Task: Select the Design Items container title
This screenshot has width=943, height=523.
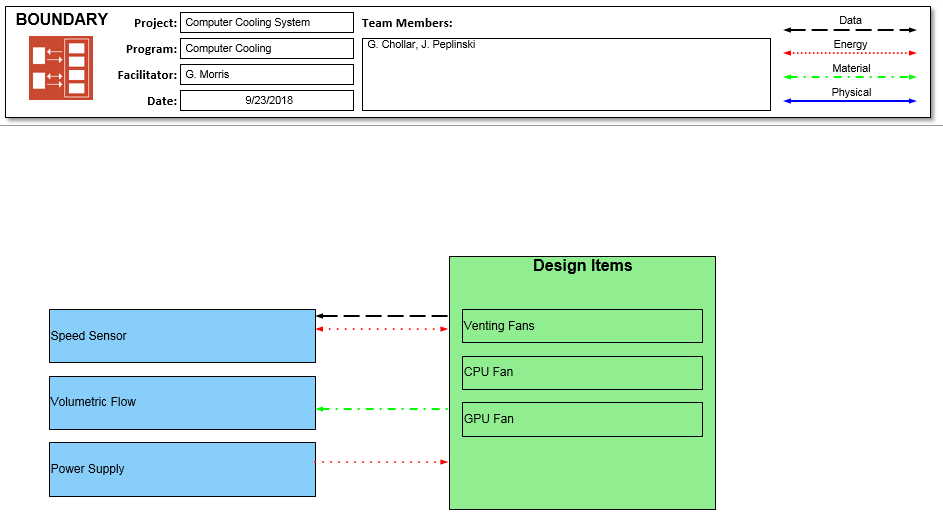Action: (x=582, y=266)
